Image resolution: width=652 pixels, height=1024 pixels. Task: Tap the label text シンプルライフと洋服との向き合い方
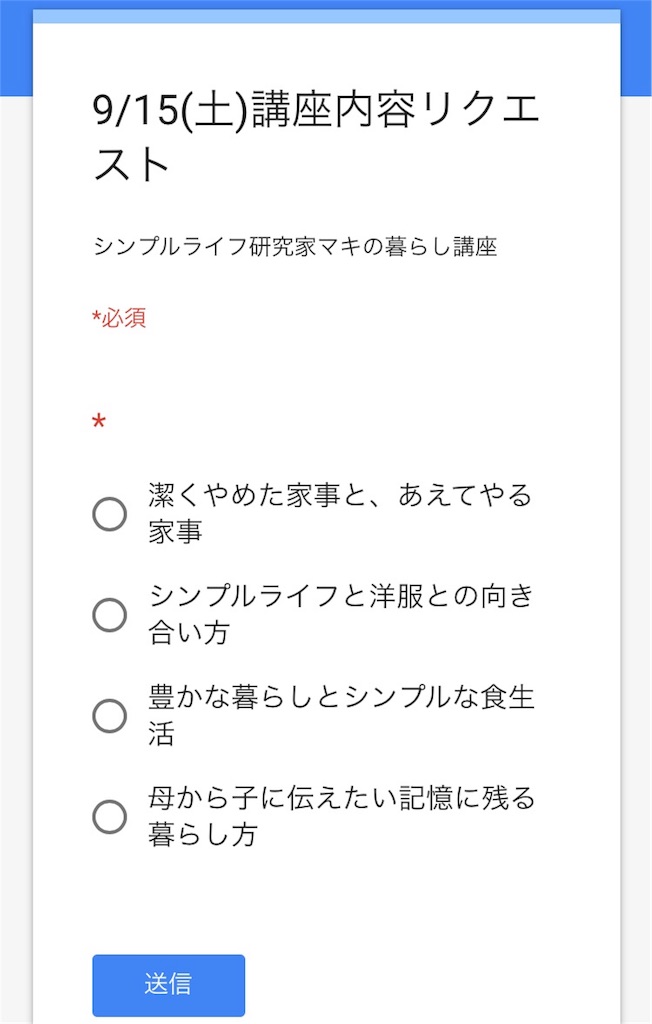(x=342, y=614)
